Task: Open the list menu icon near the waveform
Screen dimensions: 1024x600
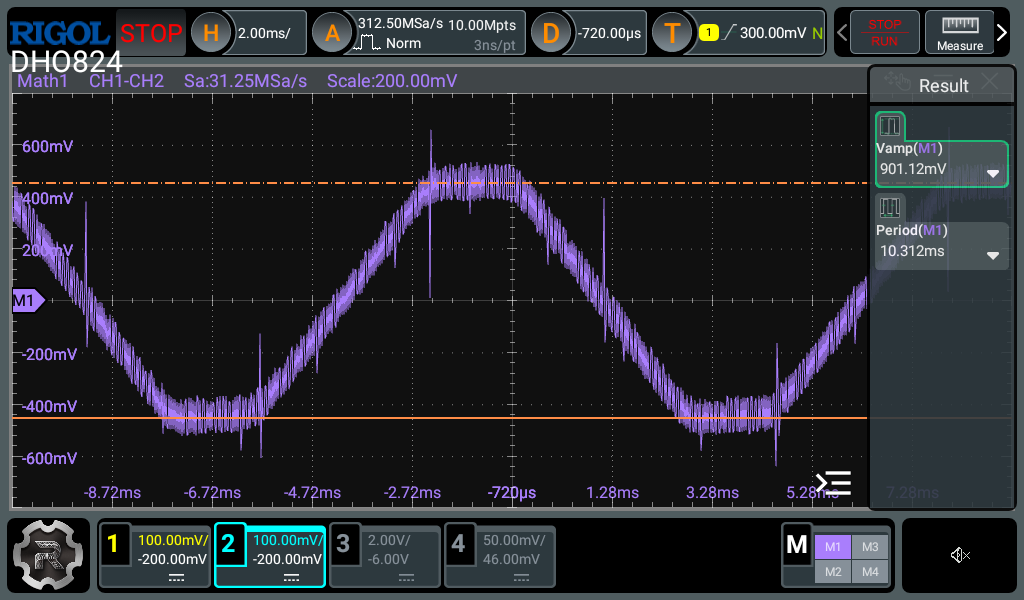Action: click(x=833, y=483)
